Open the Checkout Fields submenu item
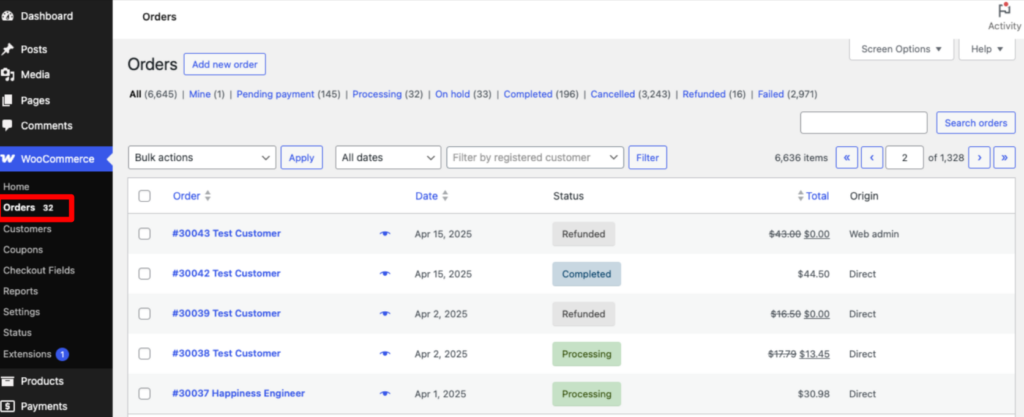This screenshot has height=417, width=1024. coord(39,270)
